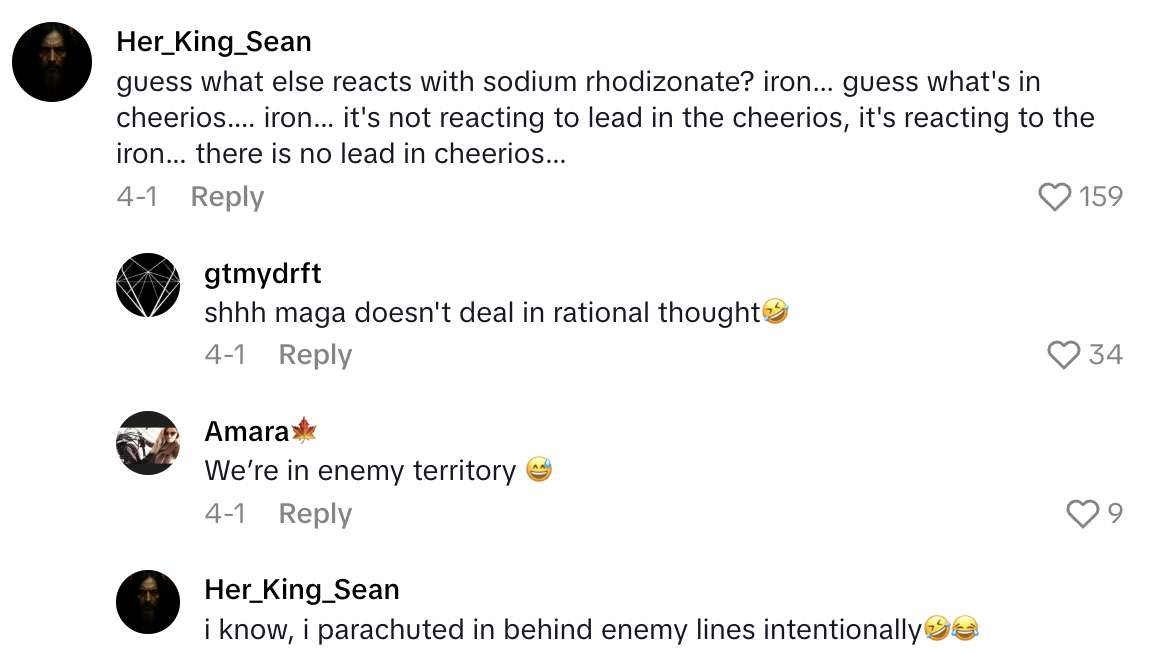Like Her_King_Sean's sodium rhodizonate comment with the heart
This screenshot has width=1160, height=652.
coord(1055,197)
